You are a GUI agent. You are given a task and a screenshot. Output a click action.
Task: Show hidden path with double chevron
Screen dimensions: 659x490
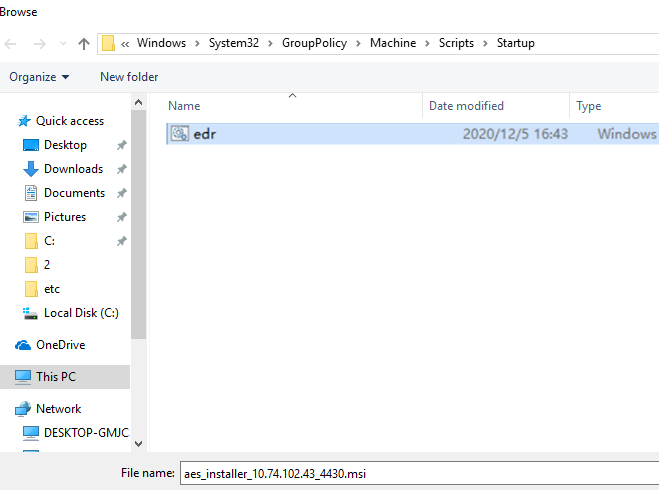(x=125, y=44)
